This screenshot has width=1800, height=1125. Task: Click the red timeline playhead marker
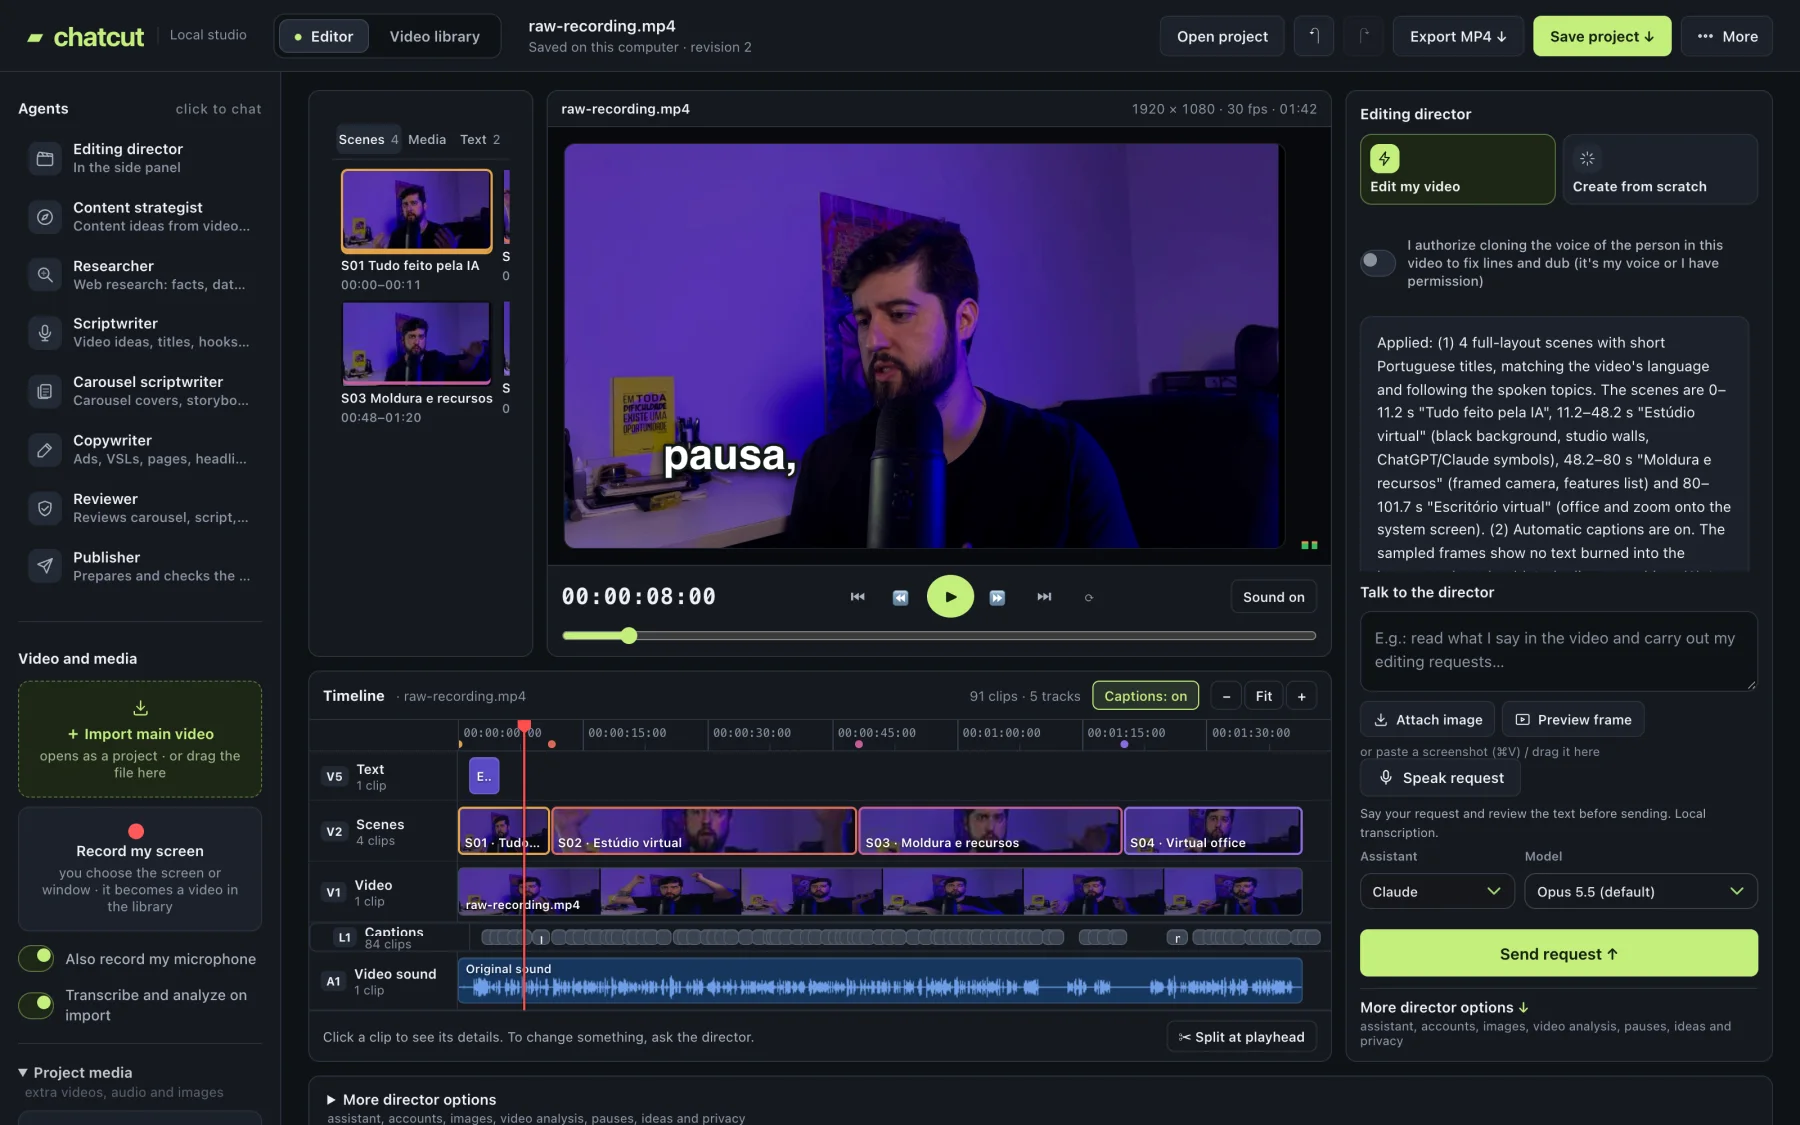[524, 725]
